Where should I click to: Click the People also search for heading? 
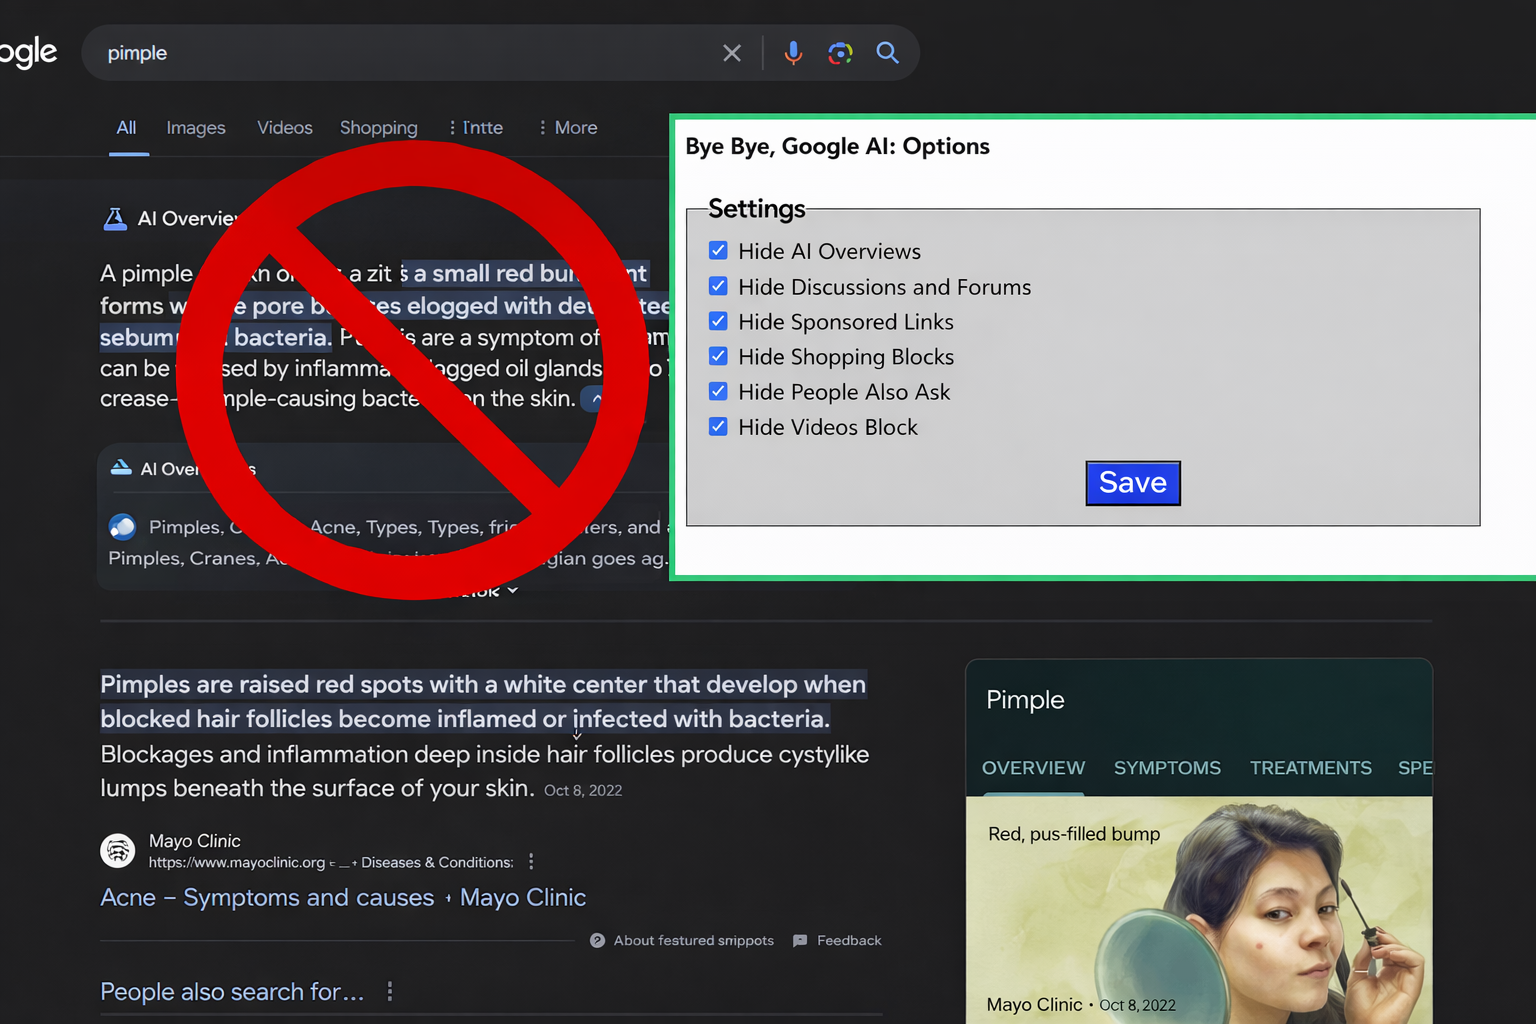pos(232,992)
